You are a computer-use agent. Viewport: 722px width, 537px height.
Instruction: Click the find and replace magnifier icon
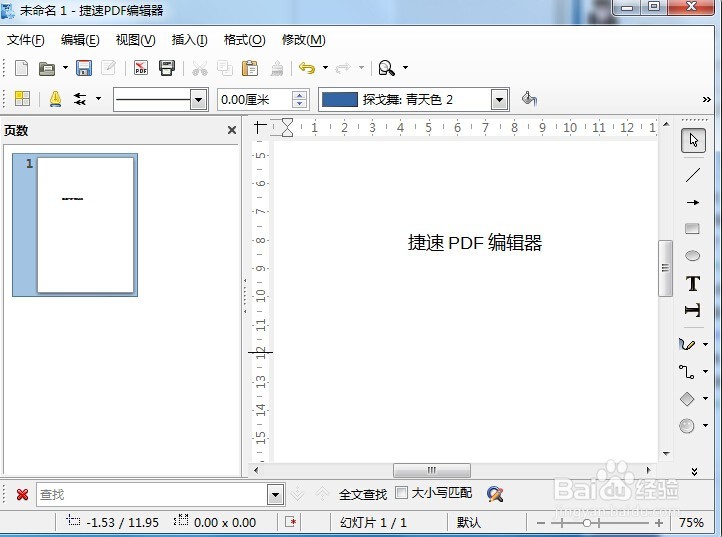(x=495, y=494)
